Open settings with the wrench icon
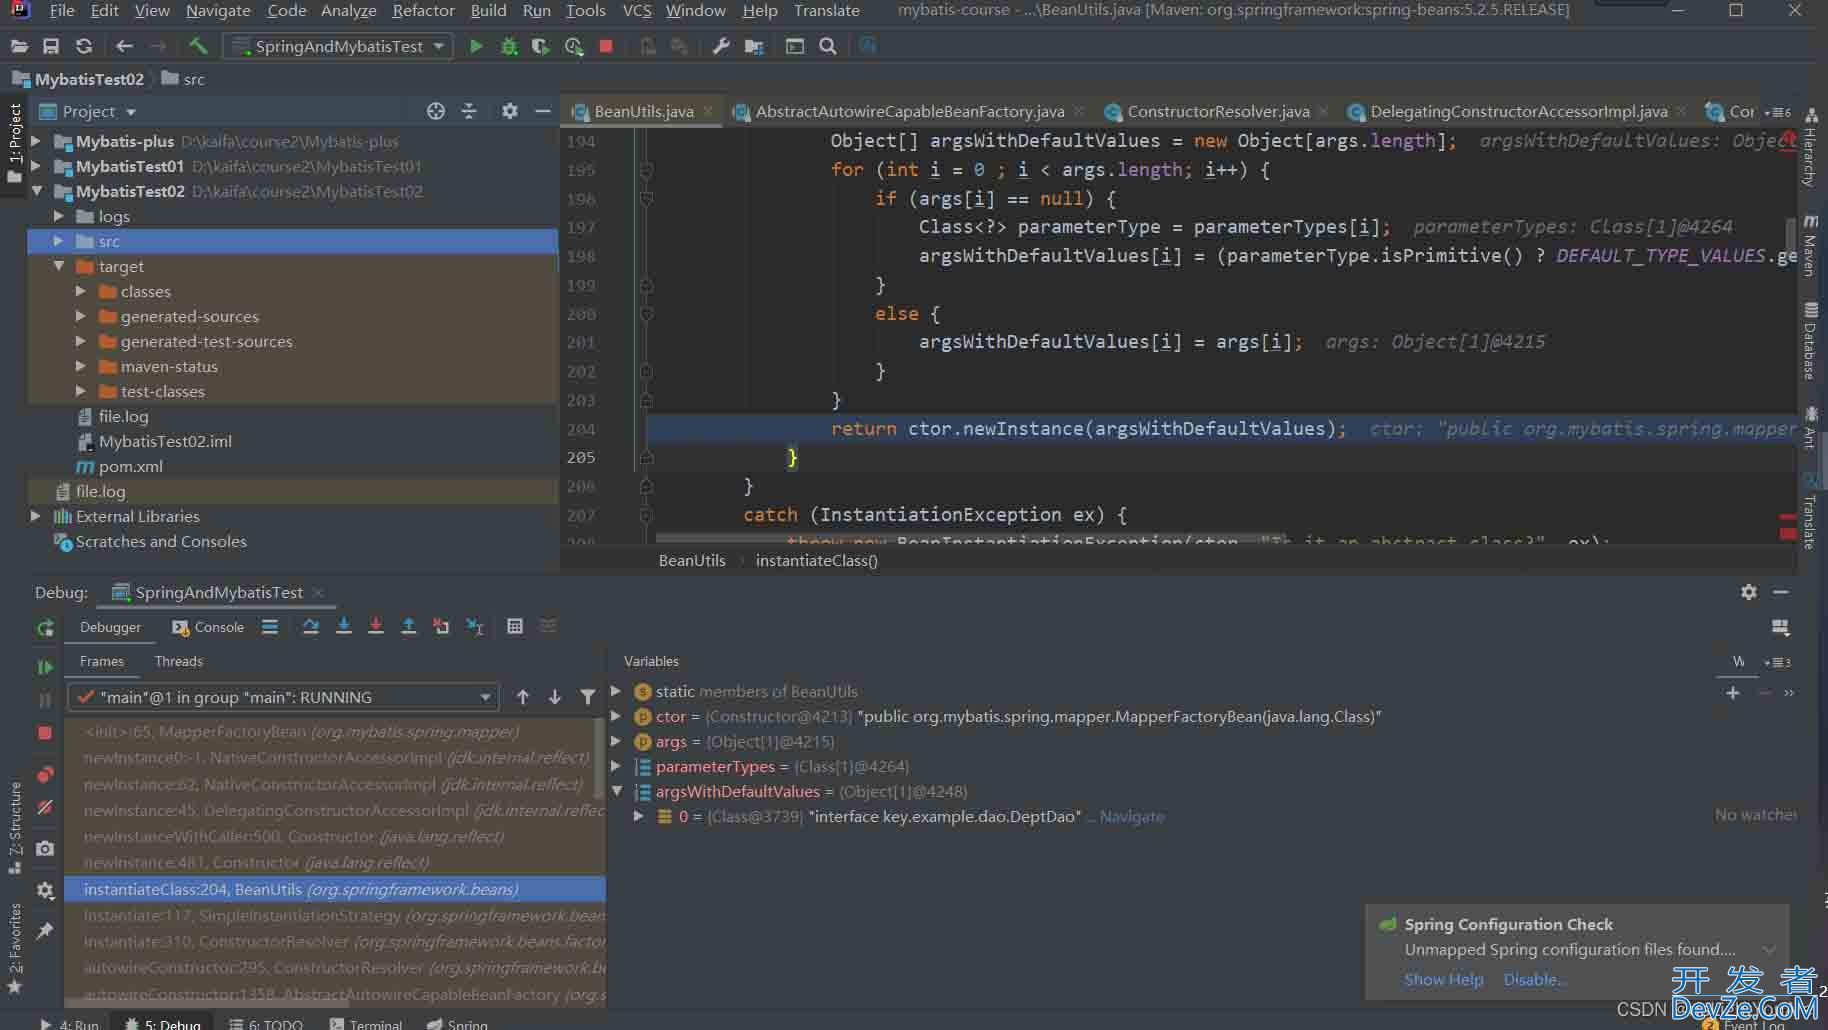 (x=720, y=46)
